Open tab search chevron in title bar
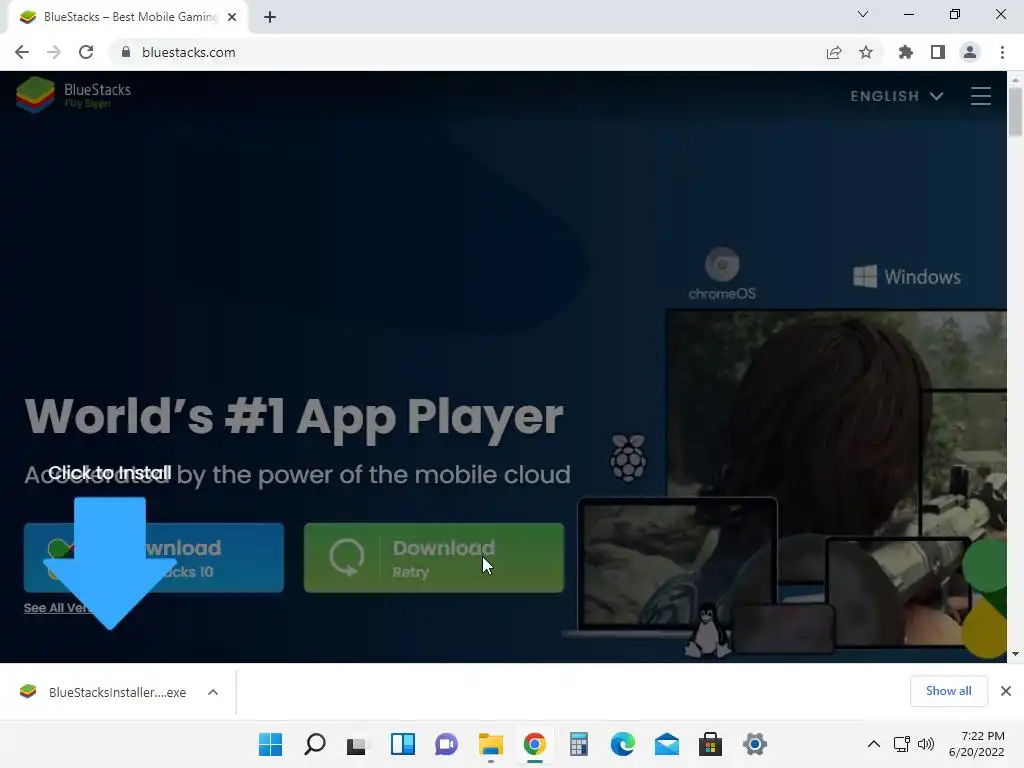 tap(863, 14)
